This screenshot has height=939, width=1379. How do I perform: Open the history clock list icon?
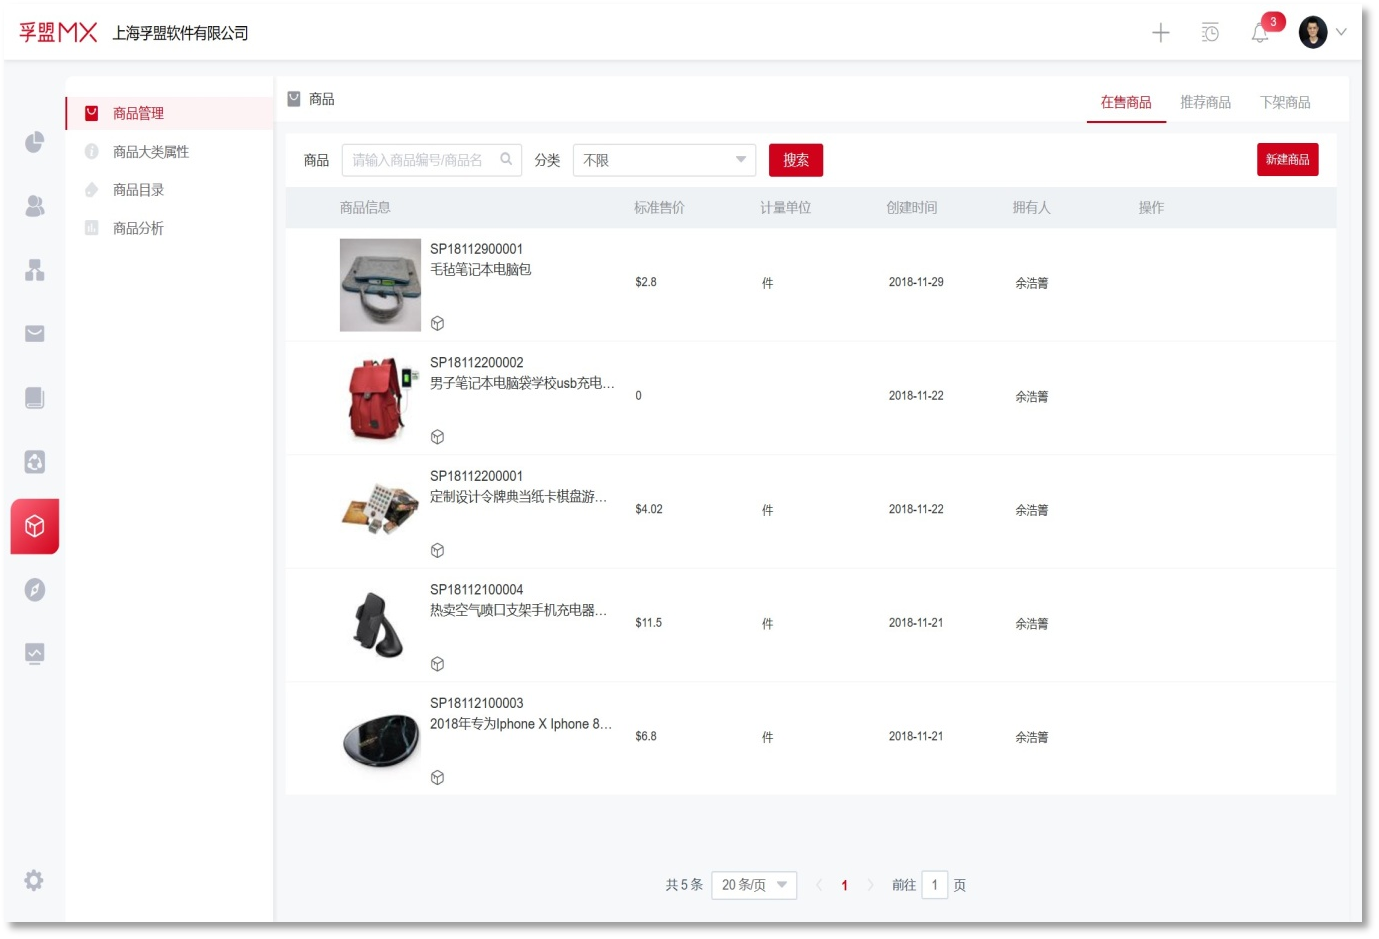[1210, 33]
